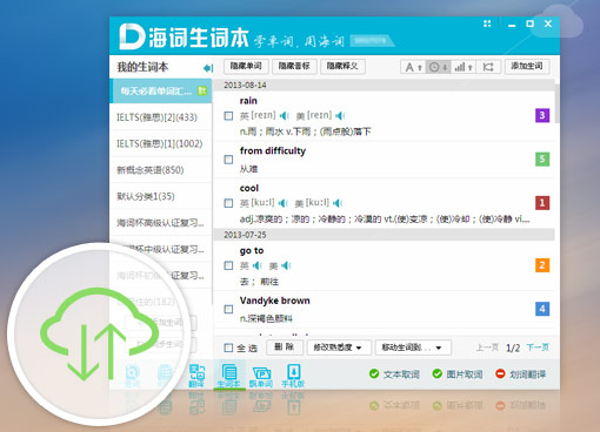Click the purple familiarity badge 3
Image resolution: width=600 pixels, height=432 pixels.
pos(542,116)
